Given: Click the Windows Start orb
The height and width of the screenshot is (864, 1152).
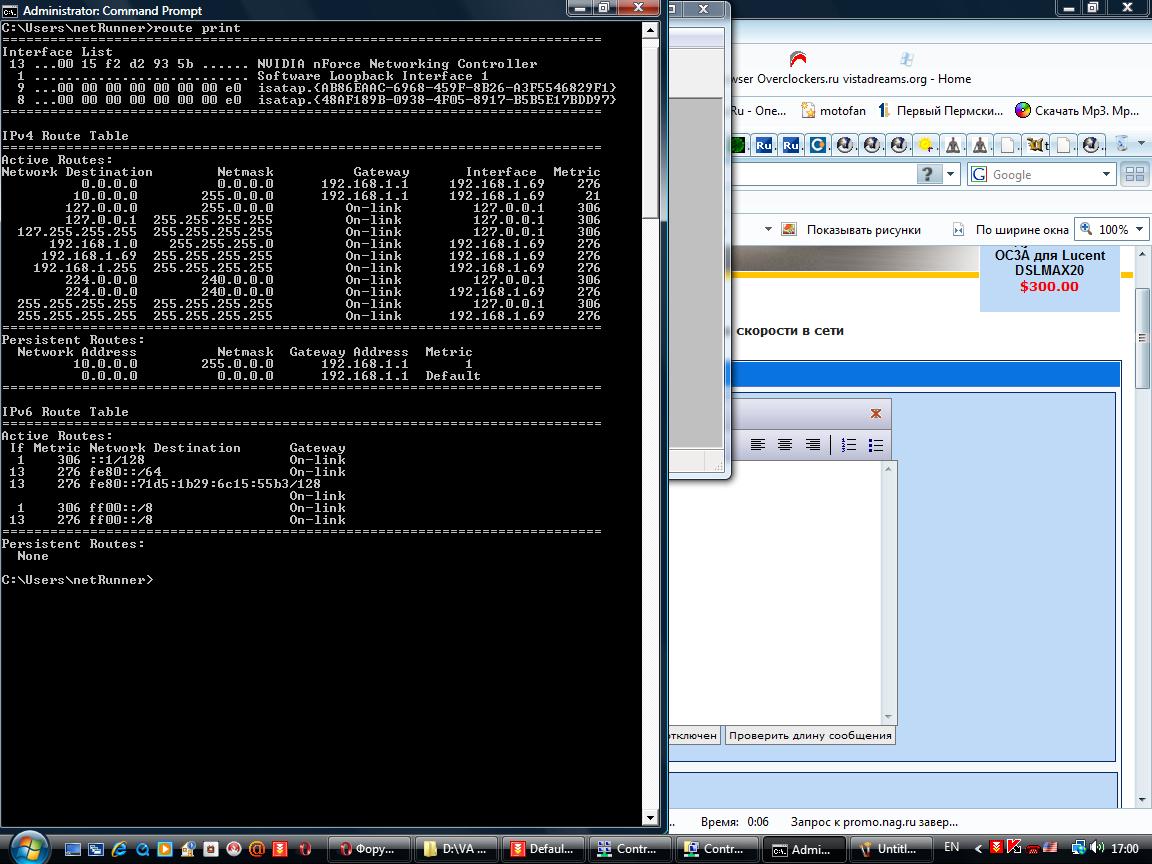Looking at the screenshot, I should tap(28, 848).
